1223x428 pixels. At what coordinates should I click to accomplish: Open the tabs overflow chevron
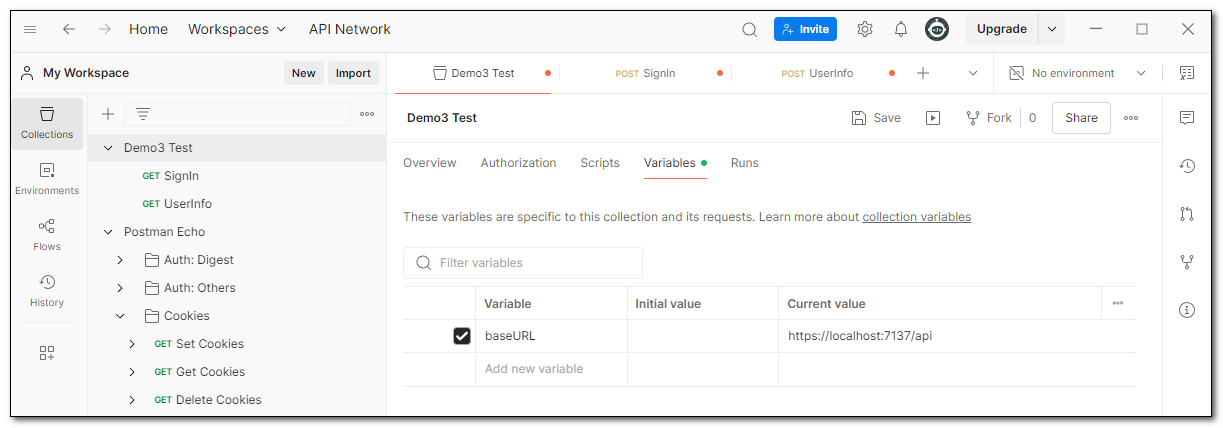point(973,73)
